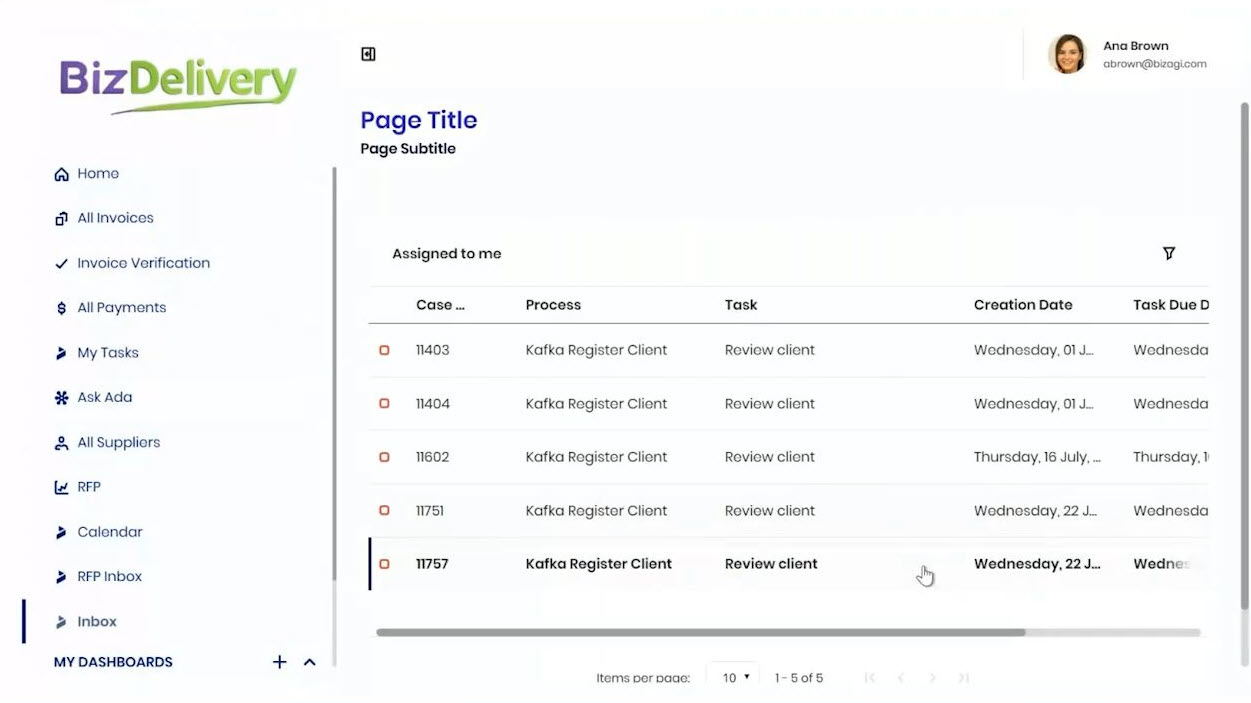Screen dimensions: 1251x703
Task: Click the red status box for case 11602
Action: tap(384, 457)
